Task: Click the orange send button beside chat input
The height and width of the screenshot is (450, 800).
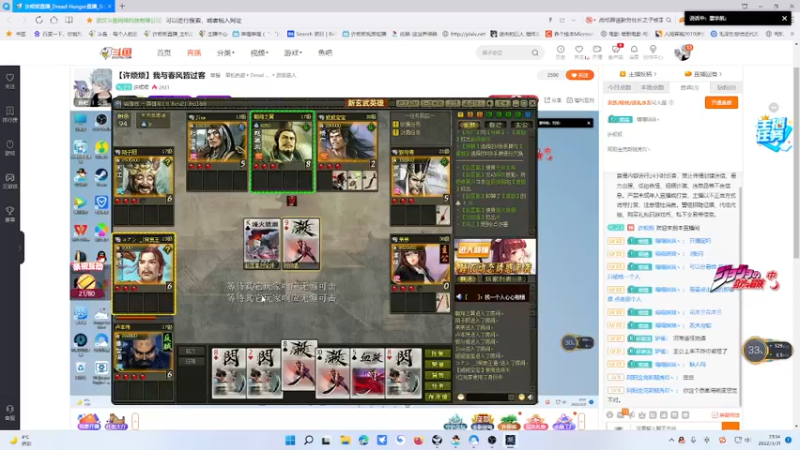Action: 731,427
